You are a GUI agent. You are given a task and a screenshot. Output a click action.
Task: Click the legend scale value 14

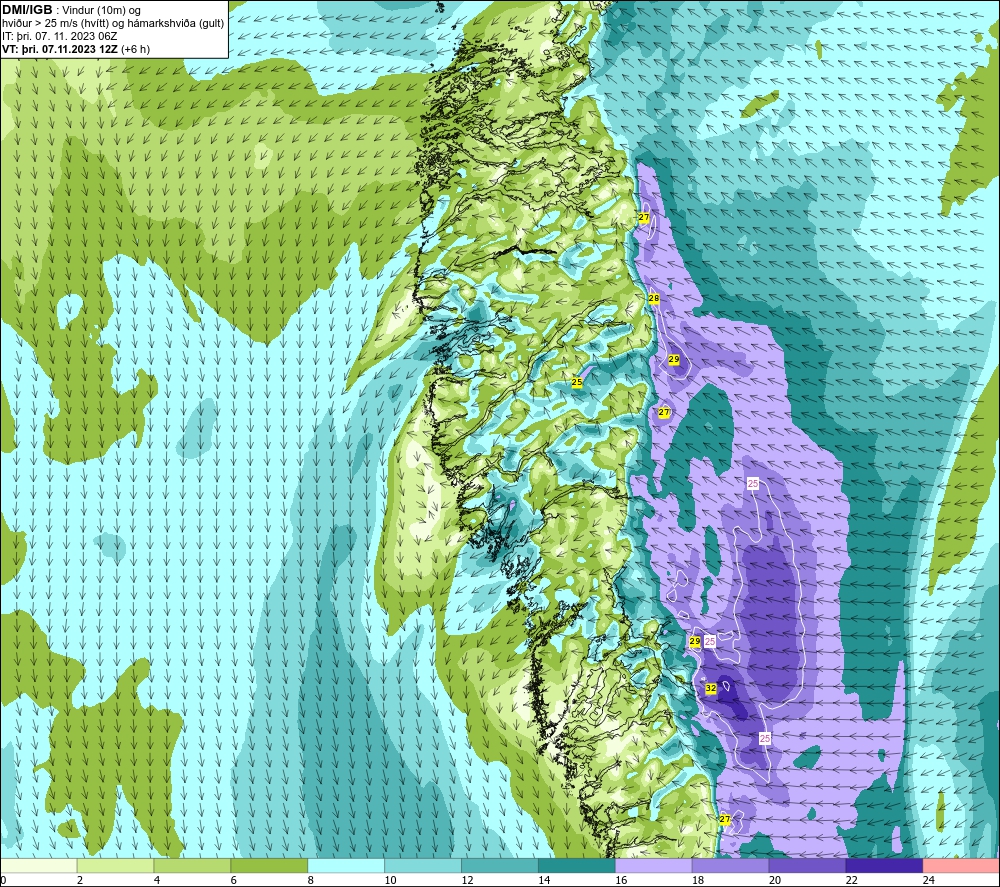(x=544, y=880)
